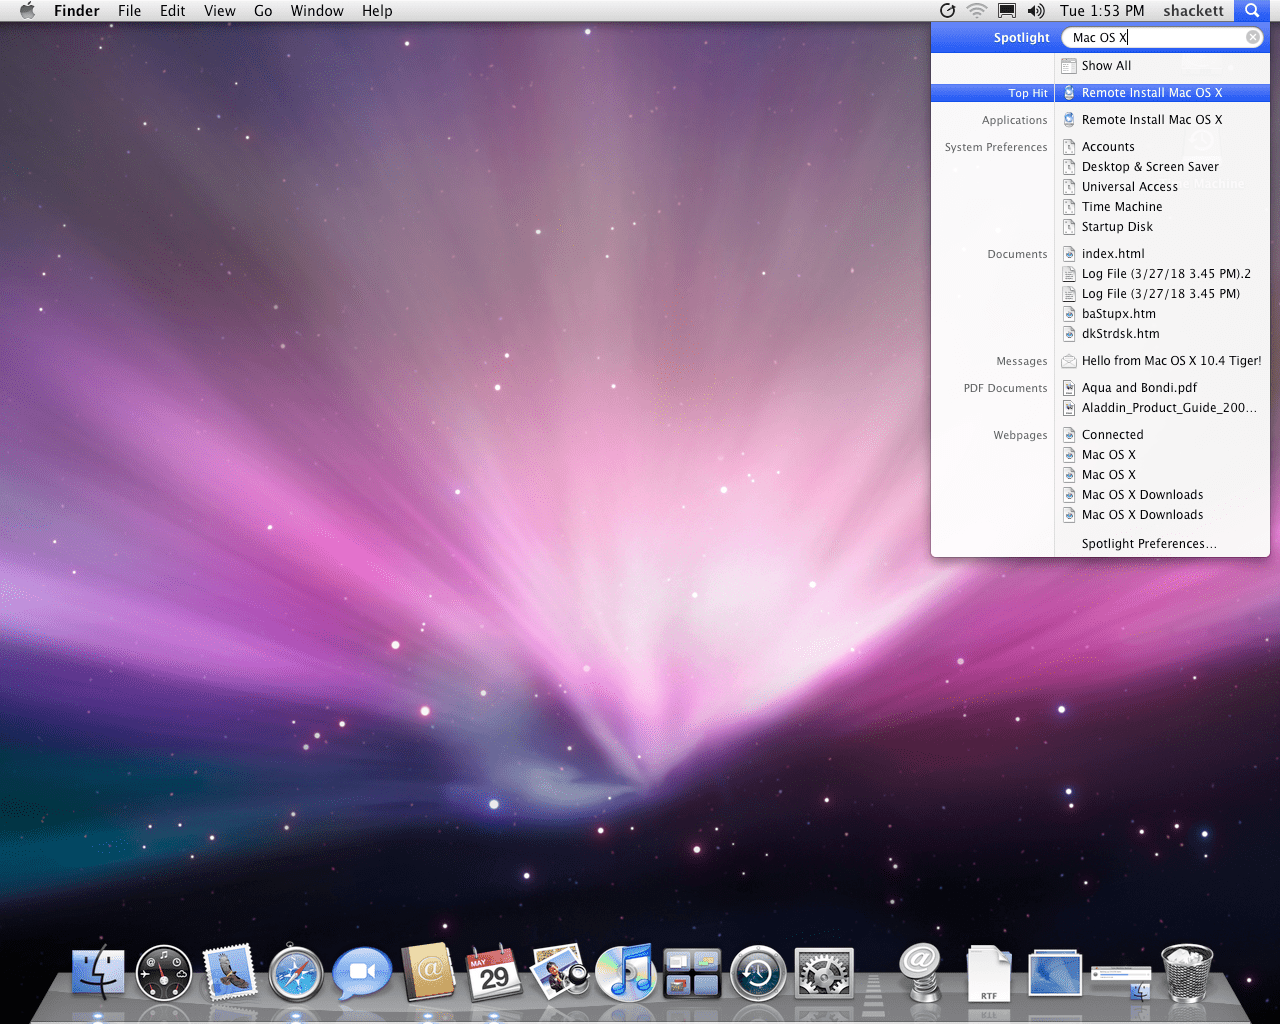Image resolution: width=1280 pixels, height=1024 pixels.
Task: Open the Wi-Fi status menu
Action: [x=976, y=11]
